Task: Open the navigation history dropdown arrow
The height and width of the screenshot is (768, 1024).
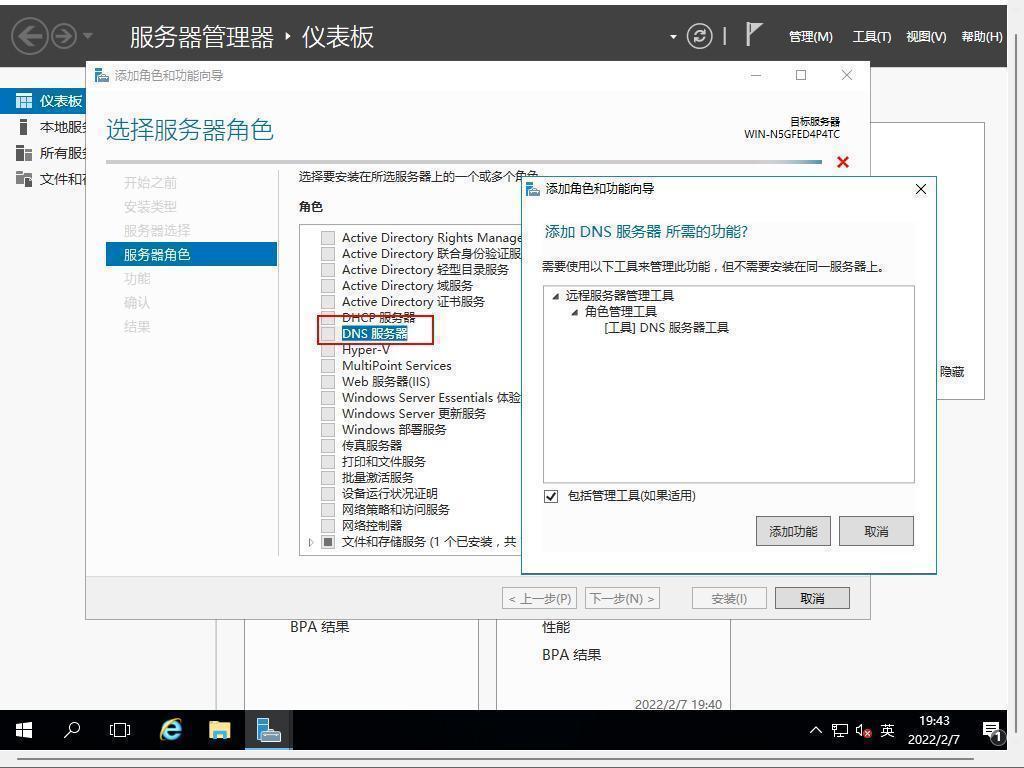Action: (88, 36)
